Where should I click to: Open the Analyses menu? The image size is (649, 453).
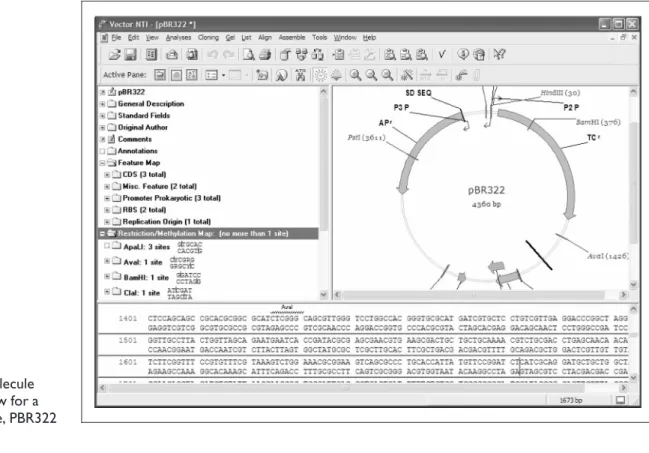click(178, 38)
